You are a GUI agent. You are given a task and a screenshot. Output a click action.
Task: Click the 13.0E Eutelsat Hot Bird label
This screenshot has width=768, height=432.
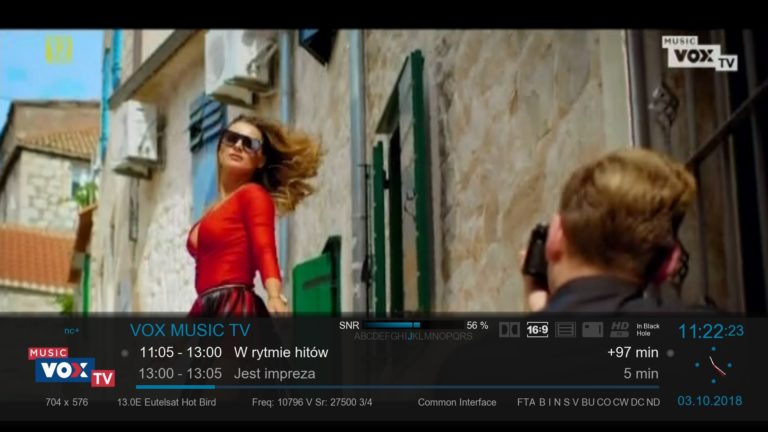(166, 402)
